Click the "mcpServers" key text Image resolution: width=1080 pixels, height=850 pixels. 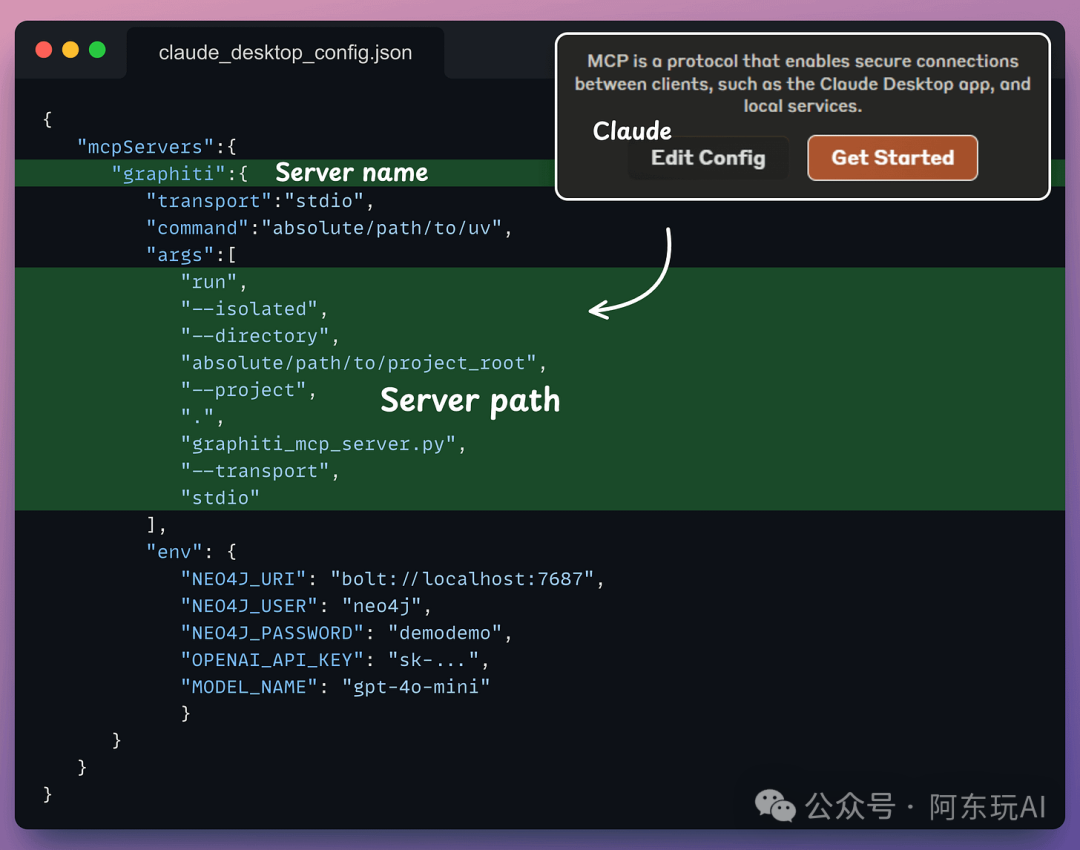coord(145,147)
